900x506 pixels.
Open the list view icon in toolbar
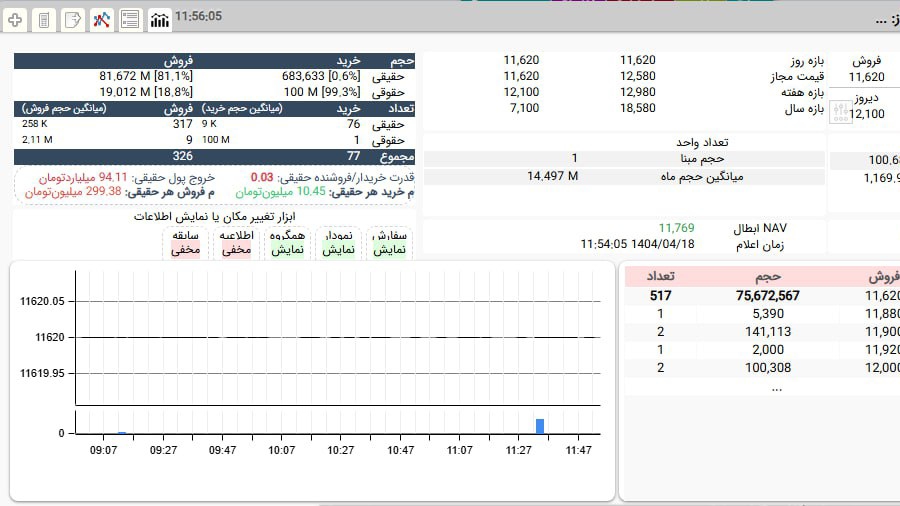tap(130, 20)
